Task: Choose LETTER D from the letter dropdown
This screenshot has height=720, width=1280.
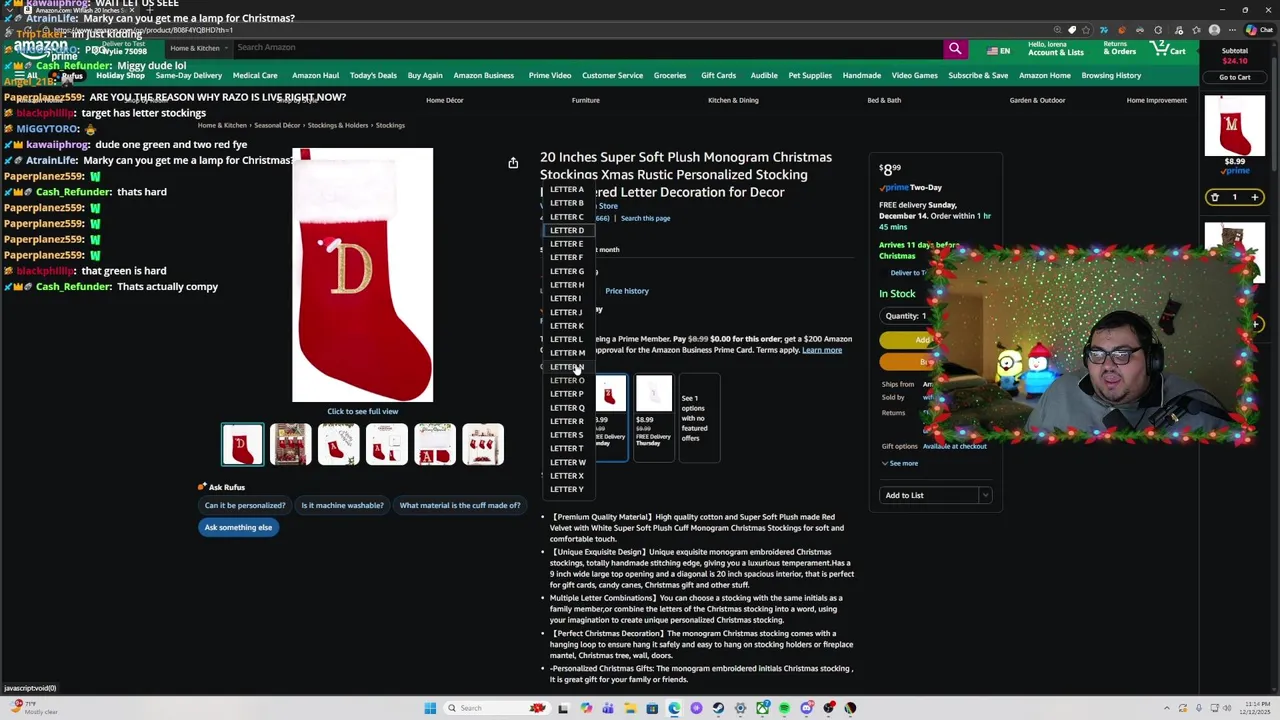Action: [x=567, y=230]
